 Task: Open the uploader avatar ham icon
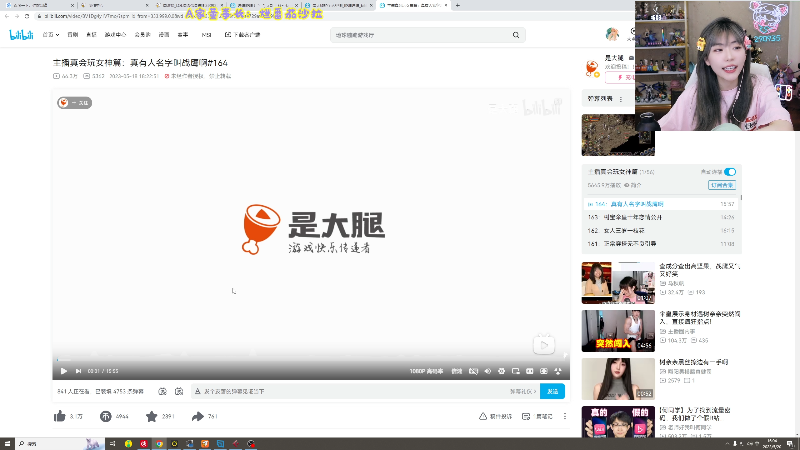592,68
